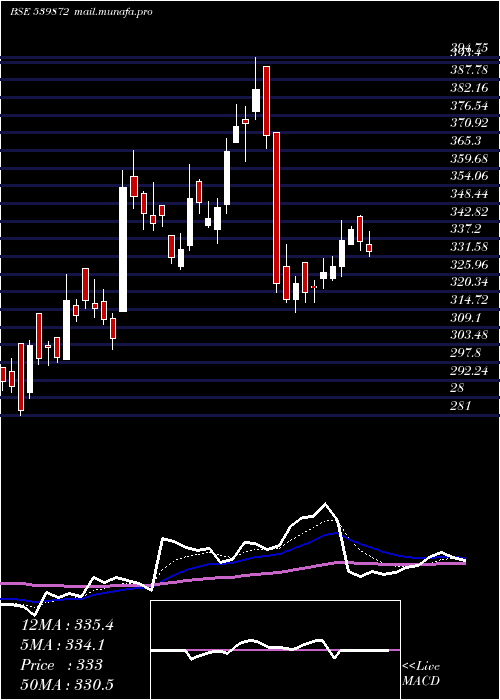Viewport: 500px width, 700px height.
Task: Click the <<Live MACD label
Action: point(421,674)
